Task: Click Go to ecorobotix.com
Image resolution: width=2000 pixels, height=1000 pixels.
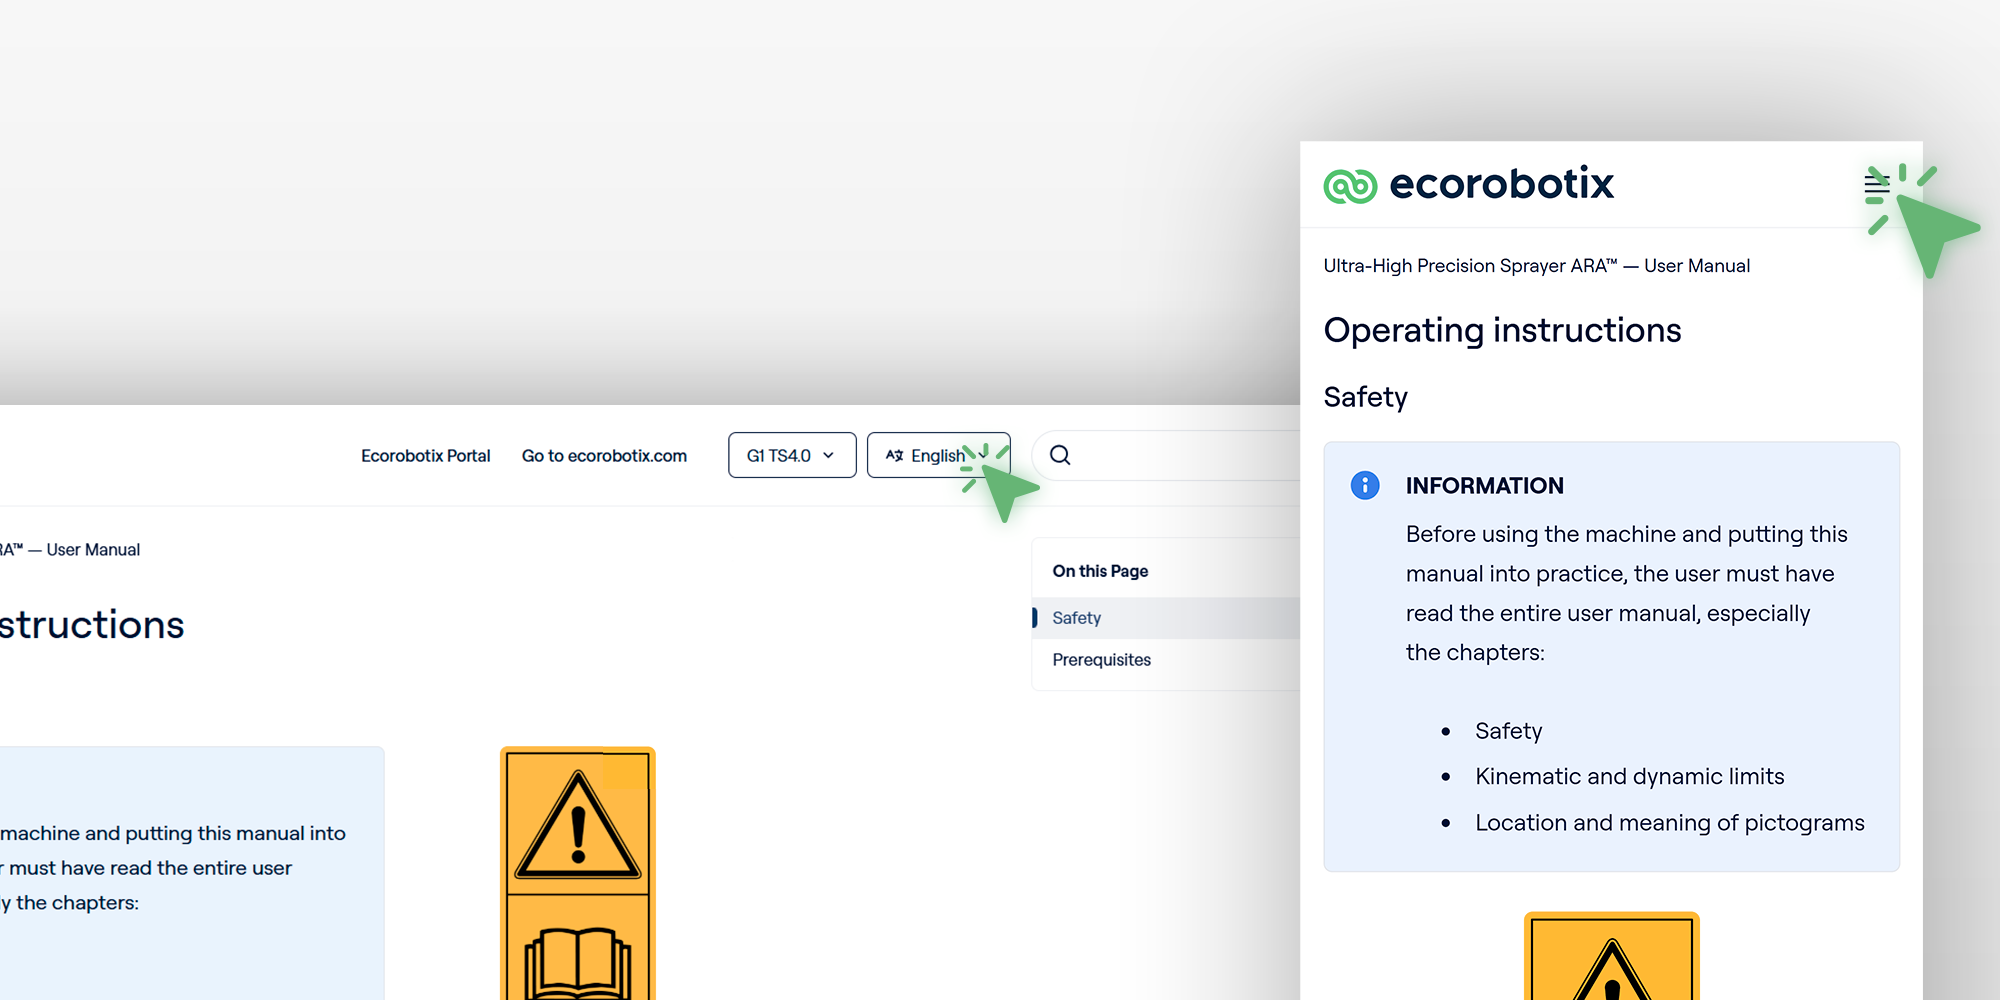Action: (604, 455)
